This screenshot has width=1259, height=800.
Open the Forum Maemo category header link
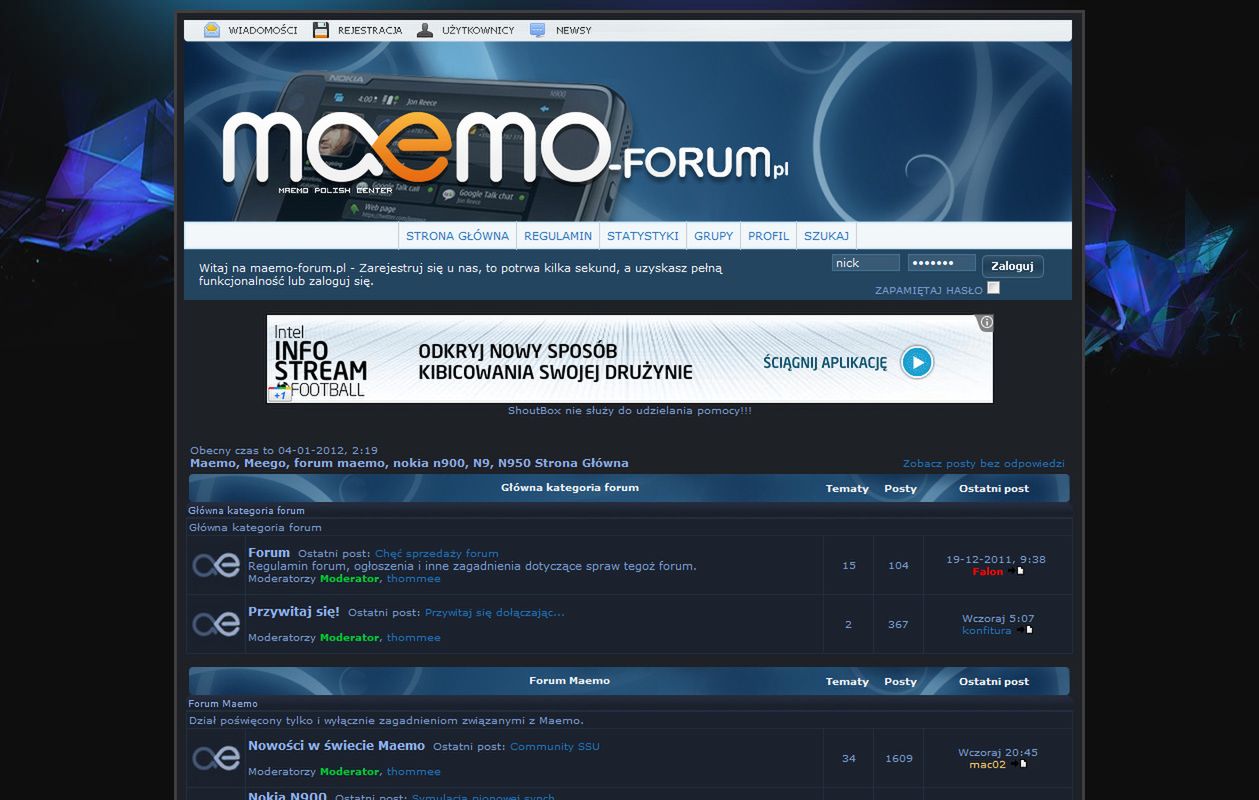569,680
